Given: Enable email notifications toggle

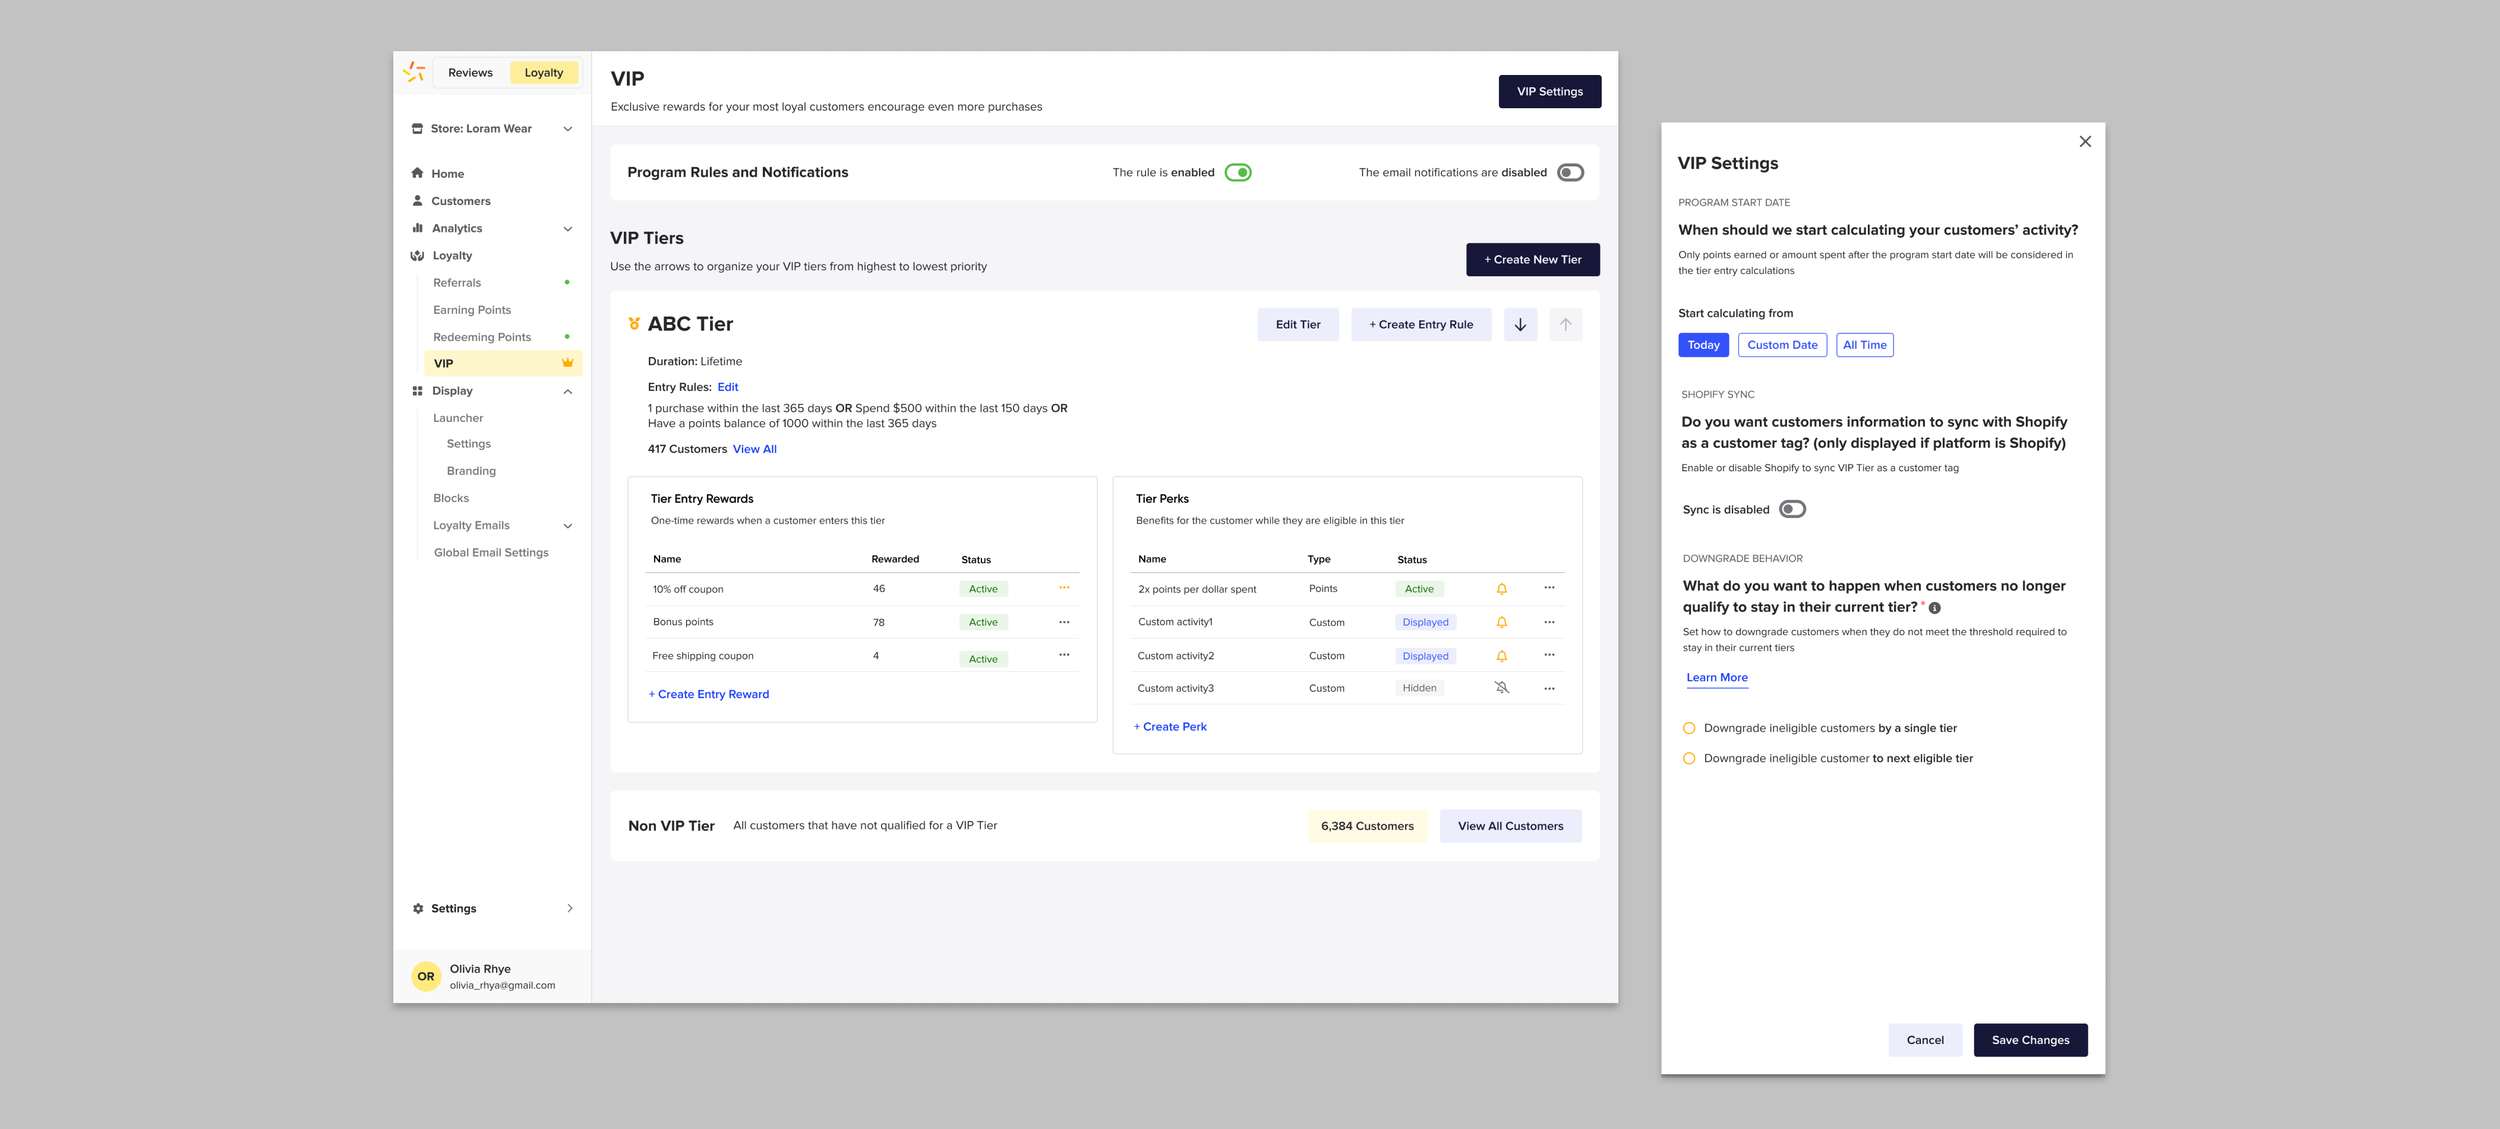Looking at the screenshot, I should tap(1570, 172).
